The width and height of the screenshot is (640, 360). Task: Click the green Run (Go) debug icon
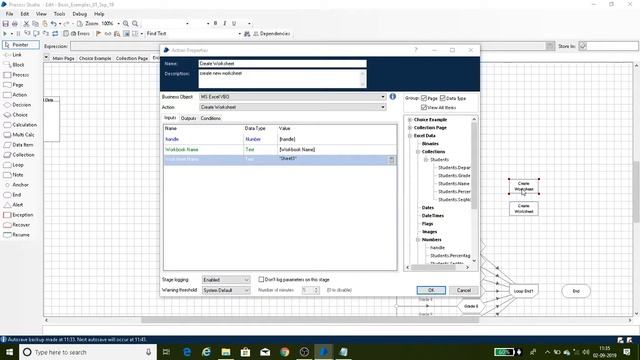click(5, 33)
